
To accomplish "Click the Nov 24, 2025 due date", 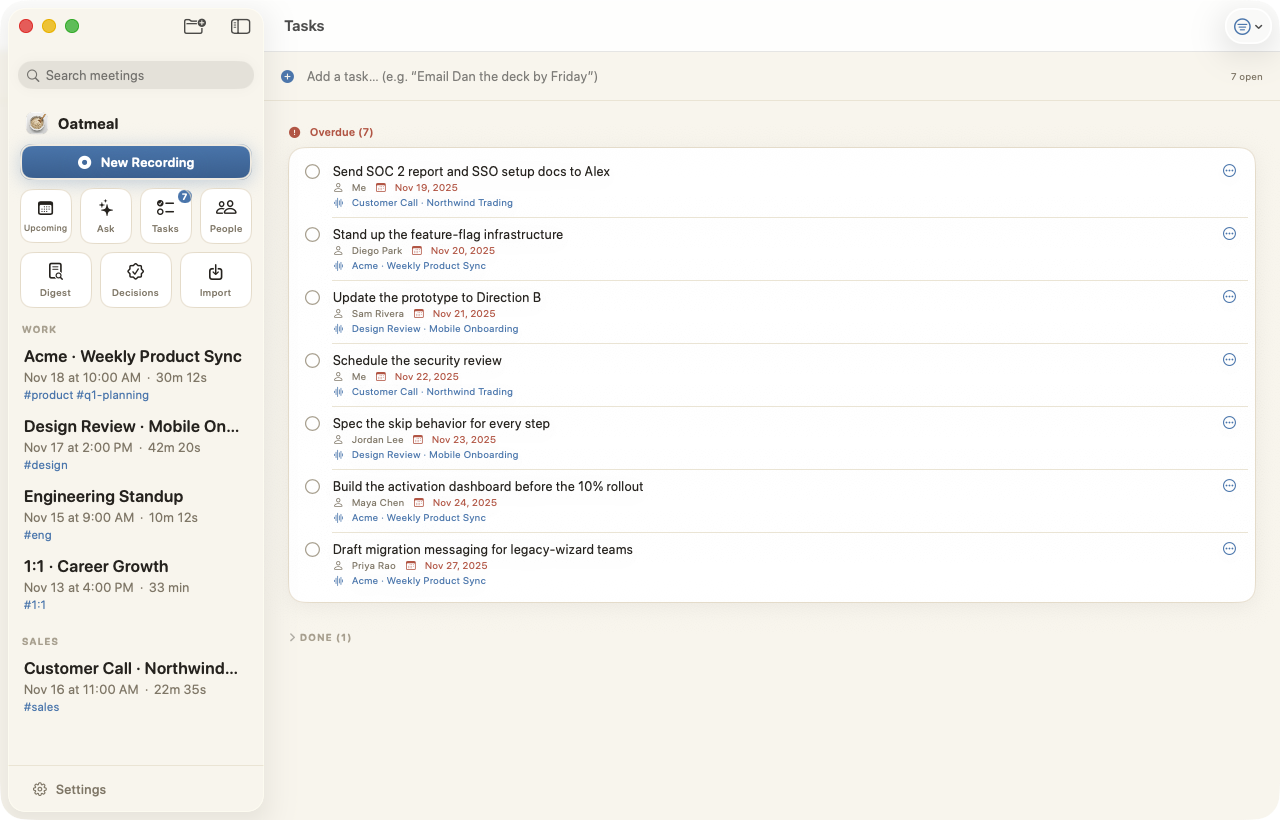I will point(465,503).
